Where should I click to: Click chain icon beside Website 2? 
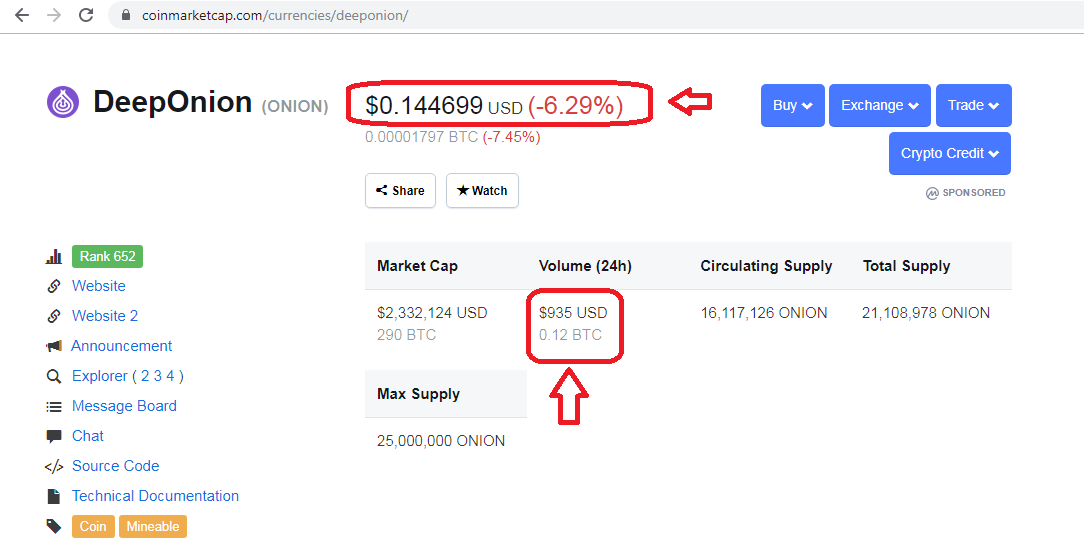pos(54,316)
